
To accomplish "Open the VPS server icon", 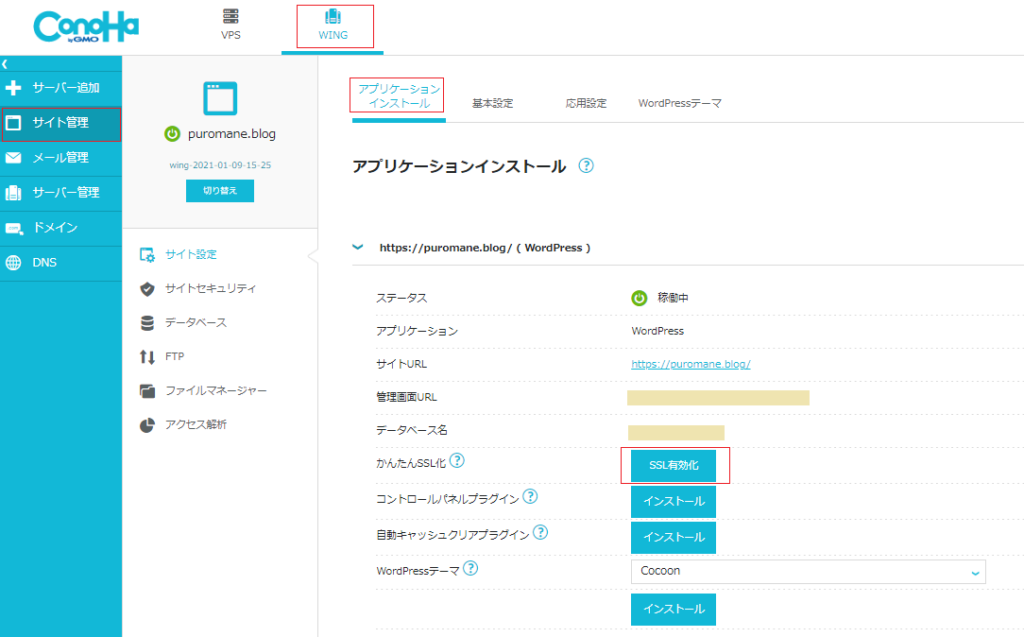I will (x=231, y=16).
